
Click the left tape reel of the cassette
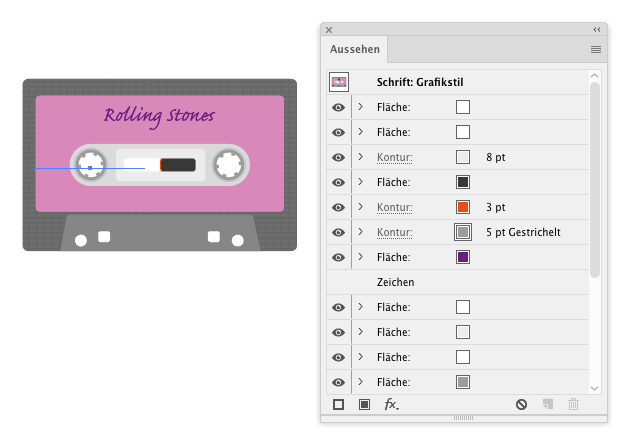[91, 165]
